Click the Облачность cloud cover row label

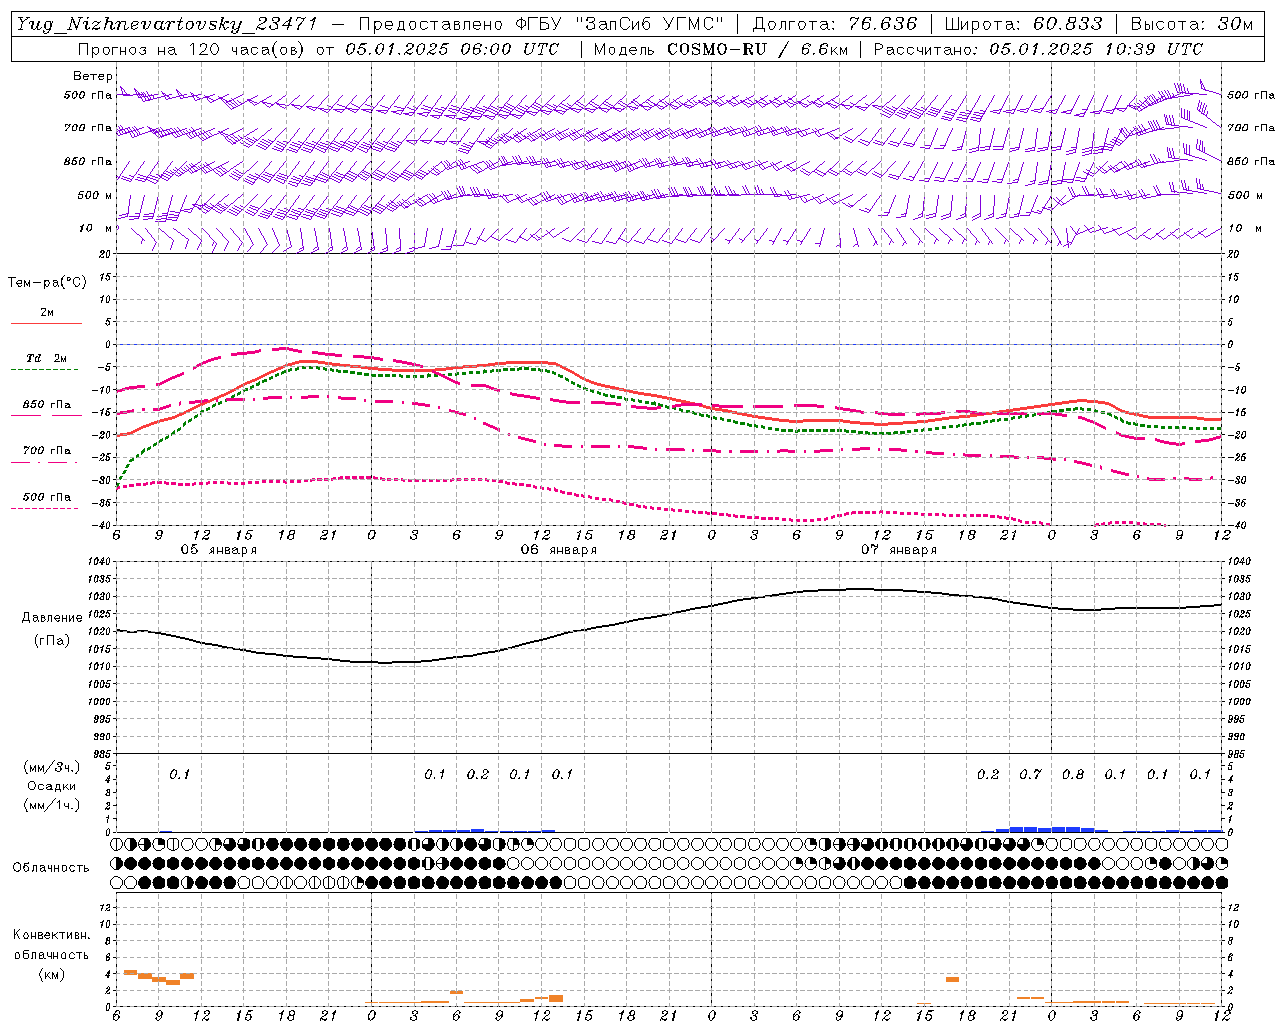point(51,867)
